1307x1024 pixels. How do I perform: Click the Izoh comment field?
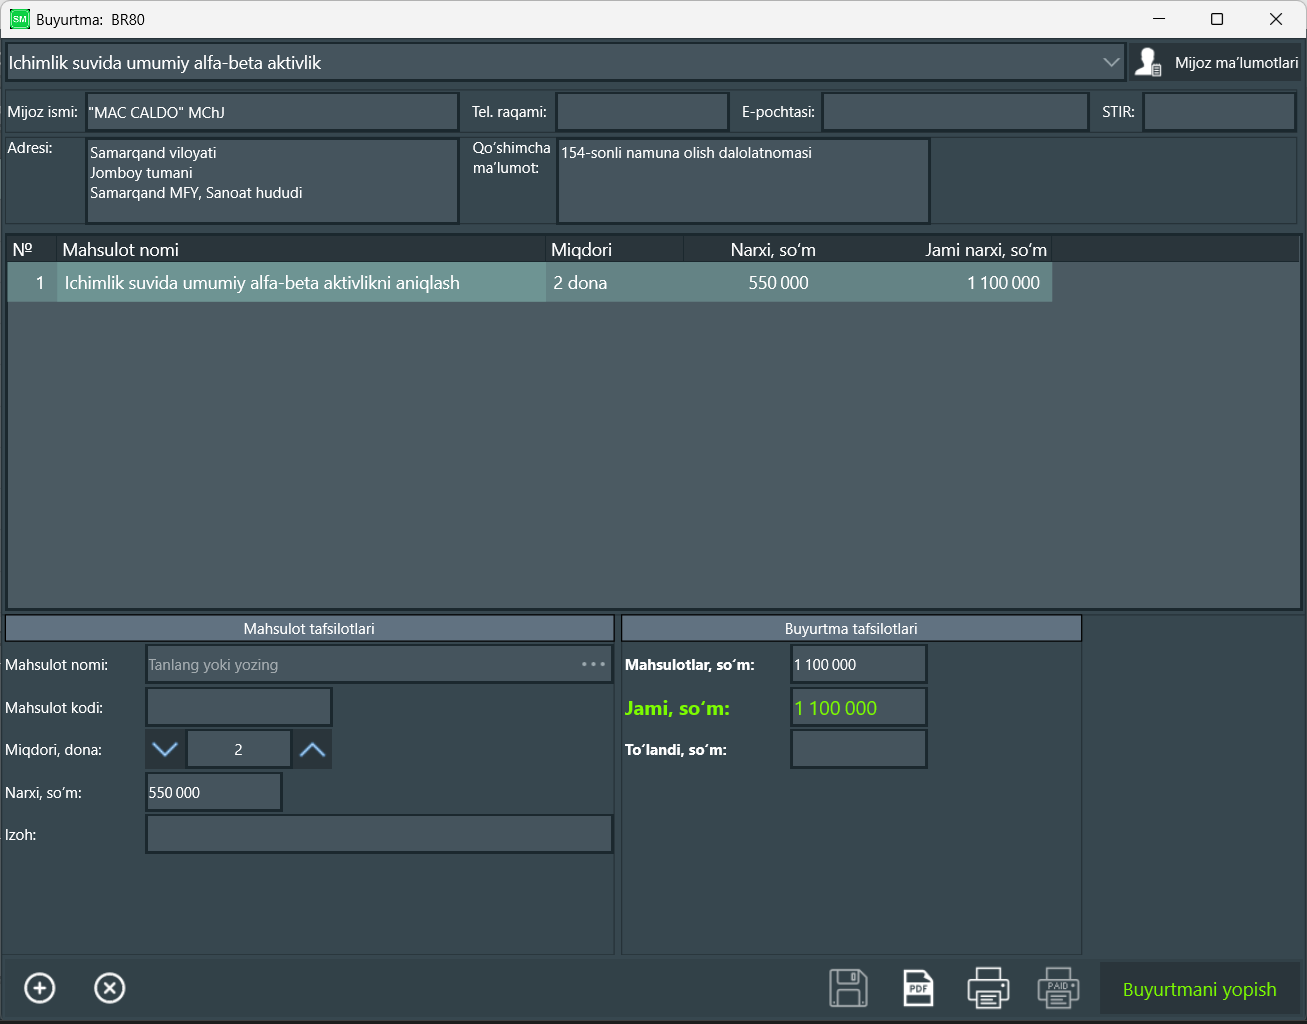379,834
